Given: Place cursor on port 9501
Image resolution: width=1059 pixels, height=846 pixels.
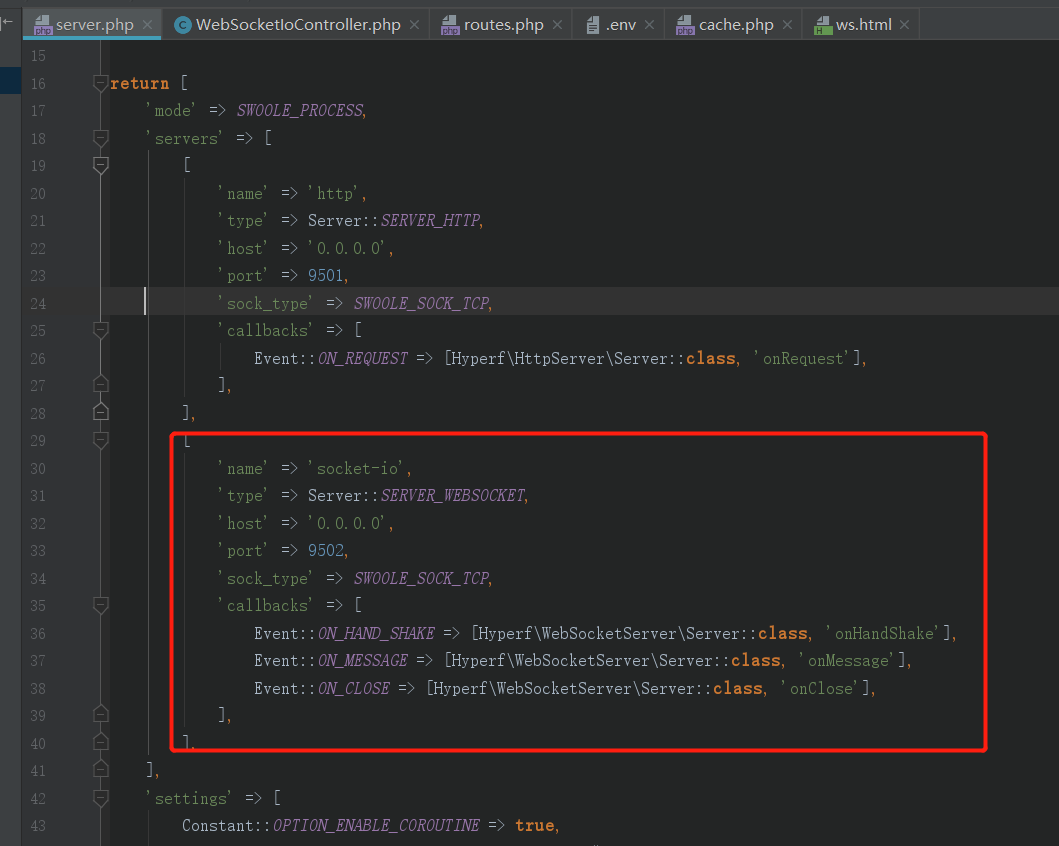Looking at the screenshot, I should click(x=326, y=275).
